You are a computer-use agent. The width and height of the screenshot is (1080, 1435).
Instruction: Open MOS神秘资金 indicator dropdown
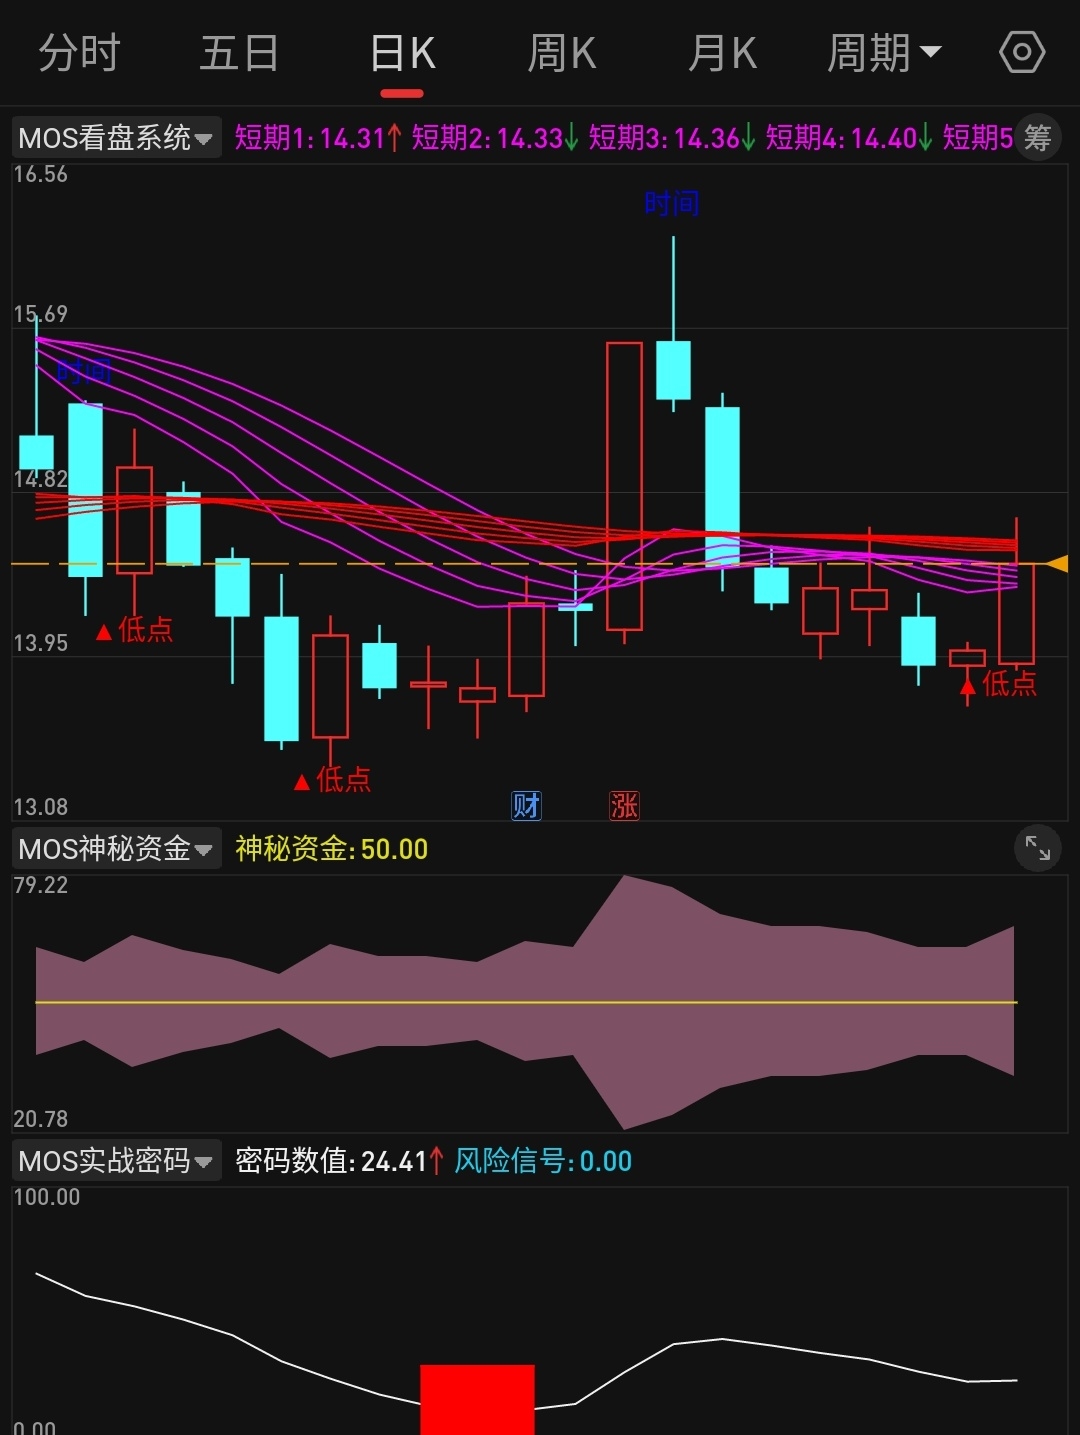(116, 849)
